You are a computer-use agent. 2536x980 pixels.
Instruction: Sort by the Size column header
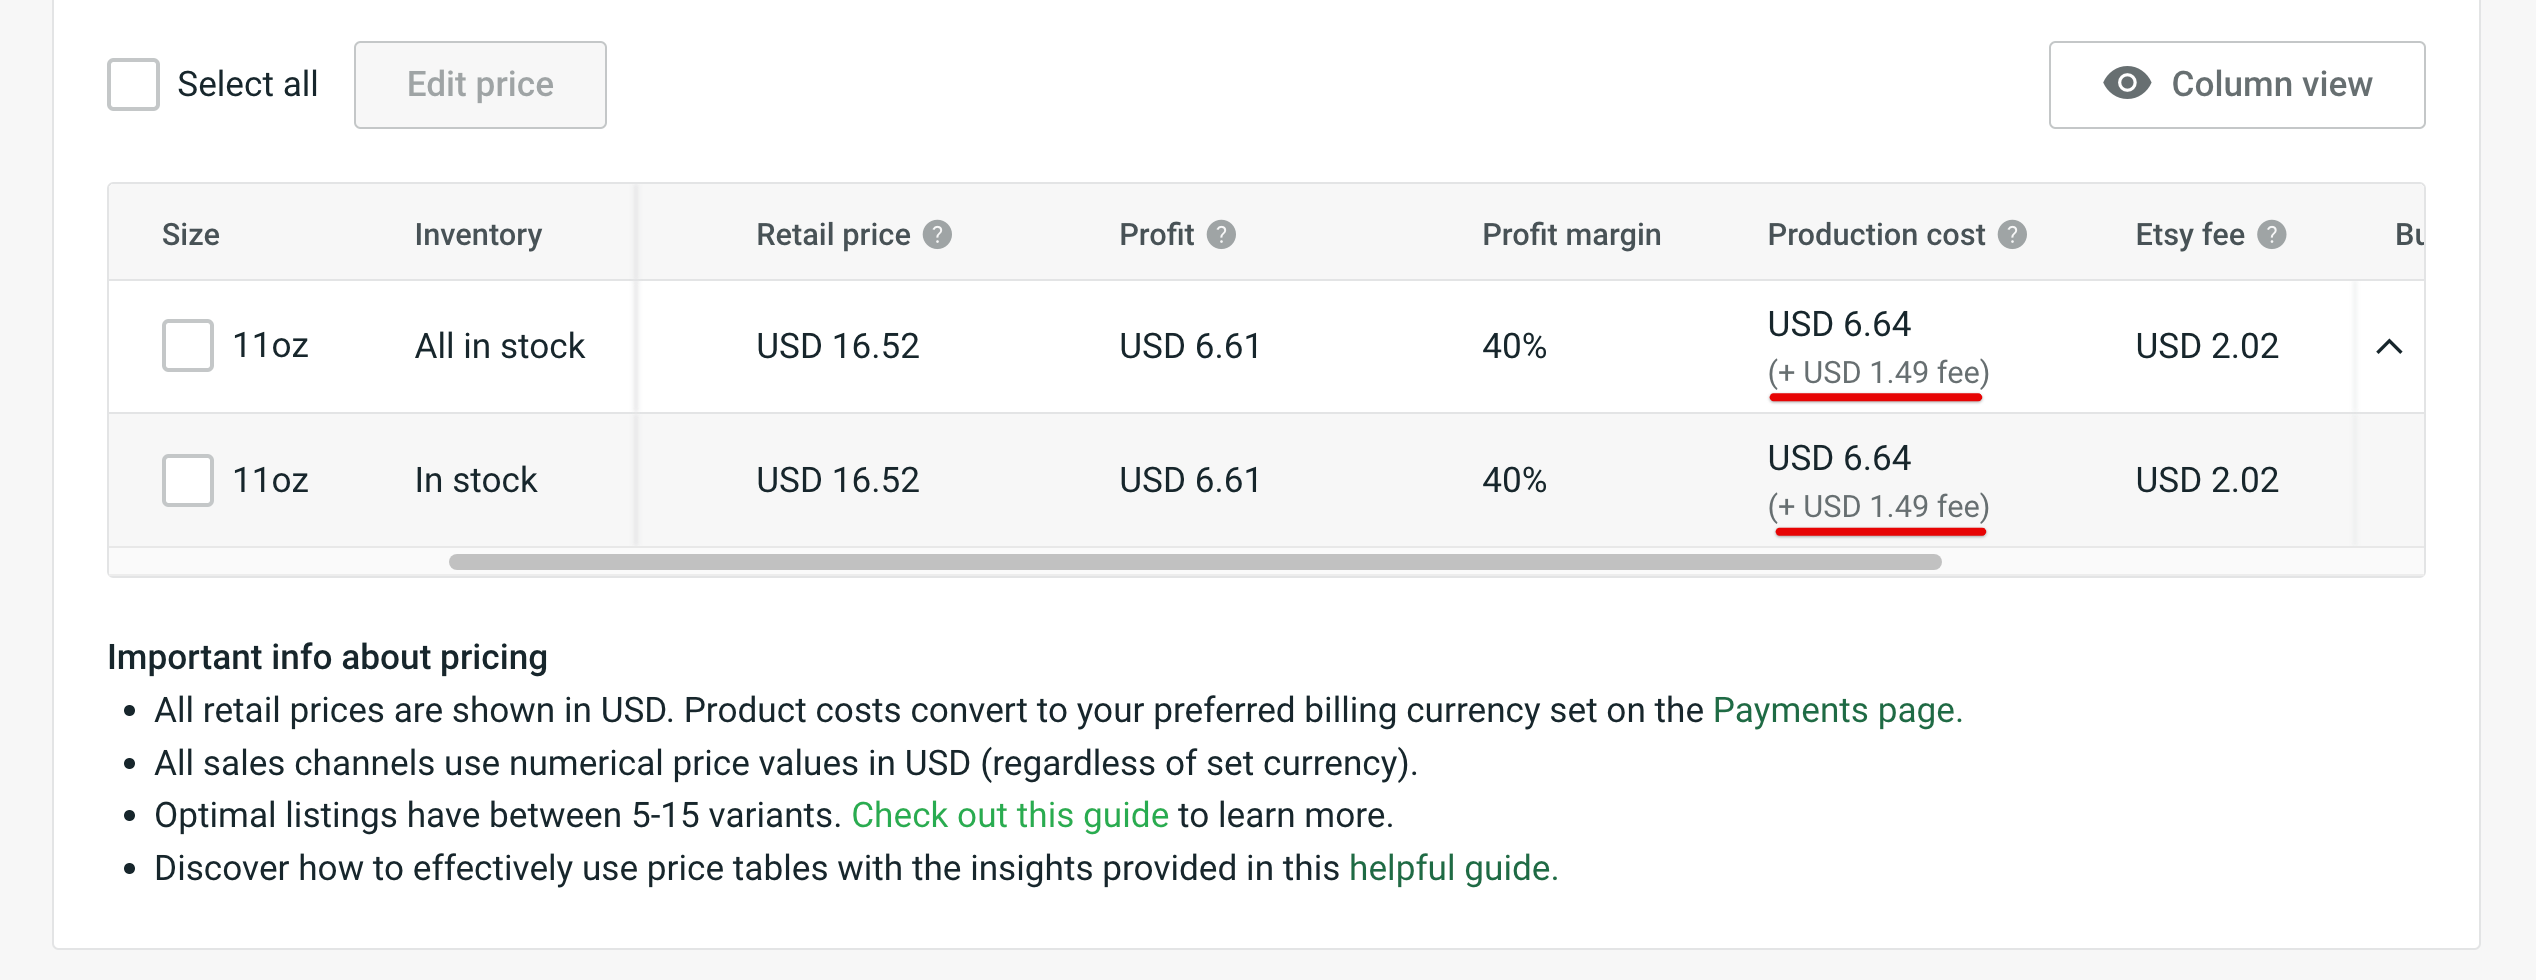[191, 234]
